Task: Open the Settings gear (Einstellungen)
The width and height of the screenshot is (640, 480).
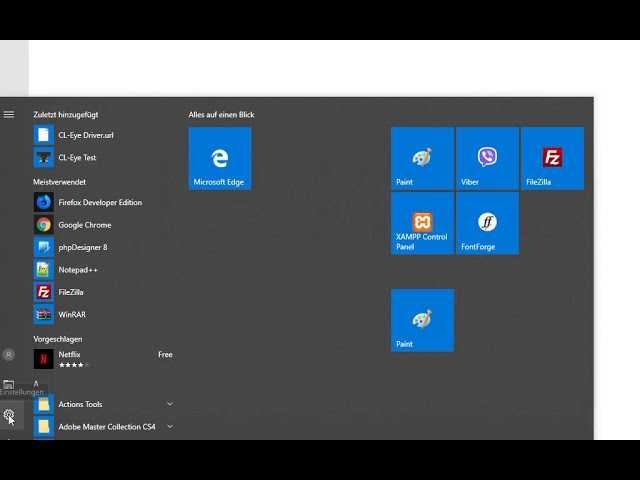Action: click(x=9, y=415)
